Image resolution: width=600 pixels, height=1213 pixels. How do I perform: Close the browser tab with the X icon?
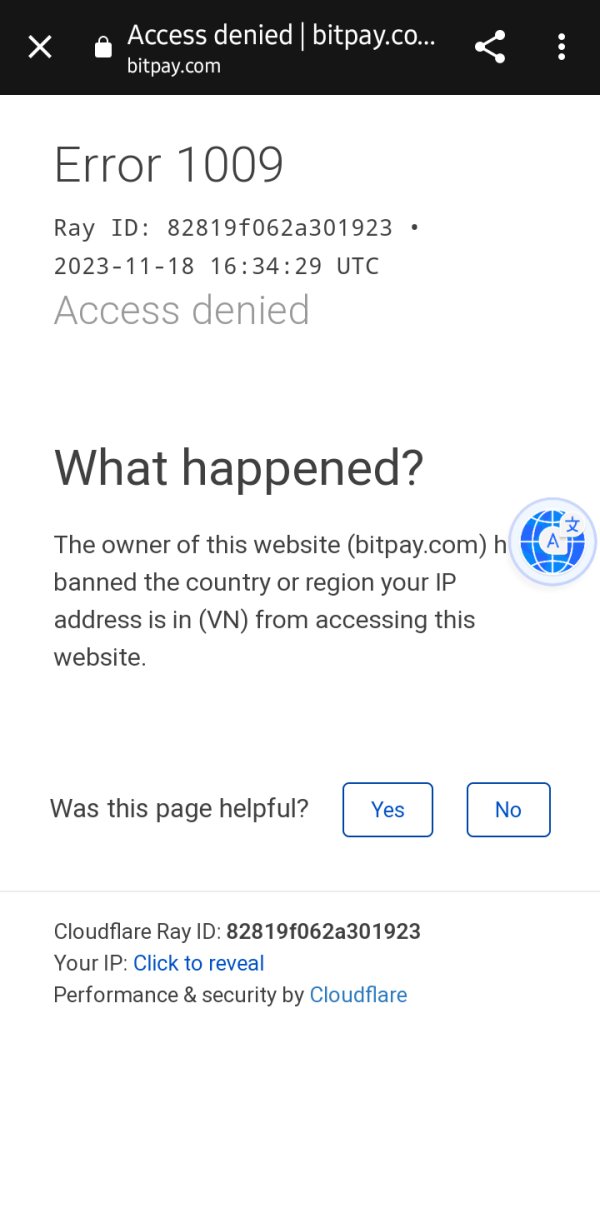point(40,47)
